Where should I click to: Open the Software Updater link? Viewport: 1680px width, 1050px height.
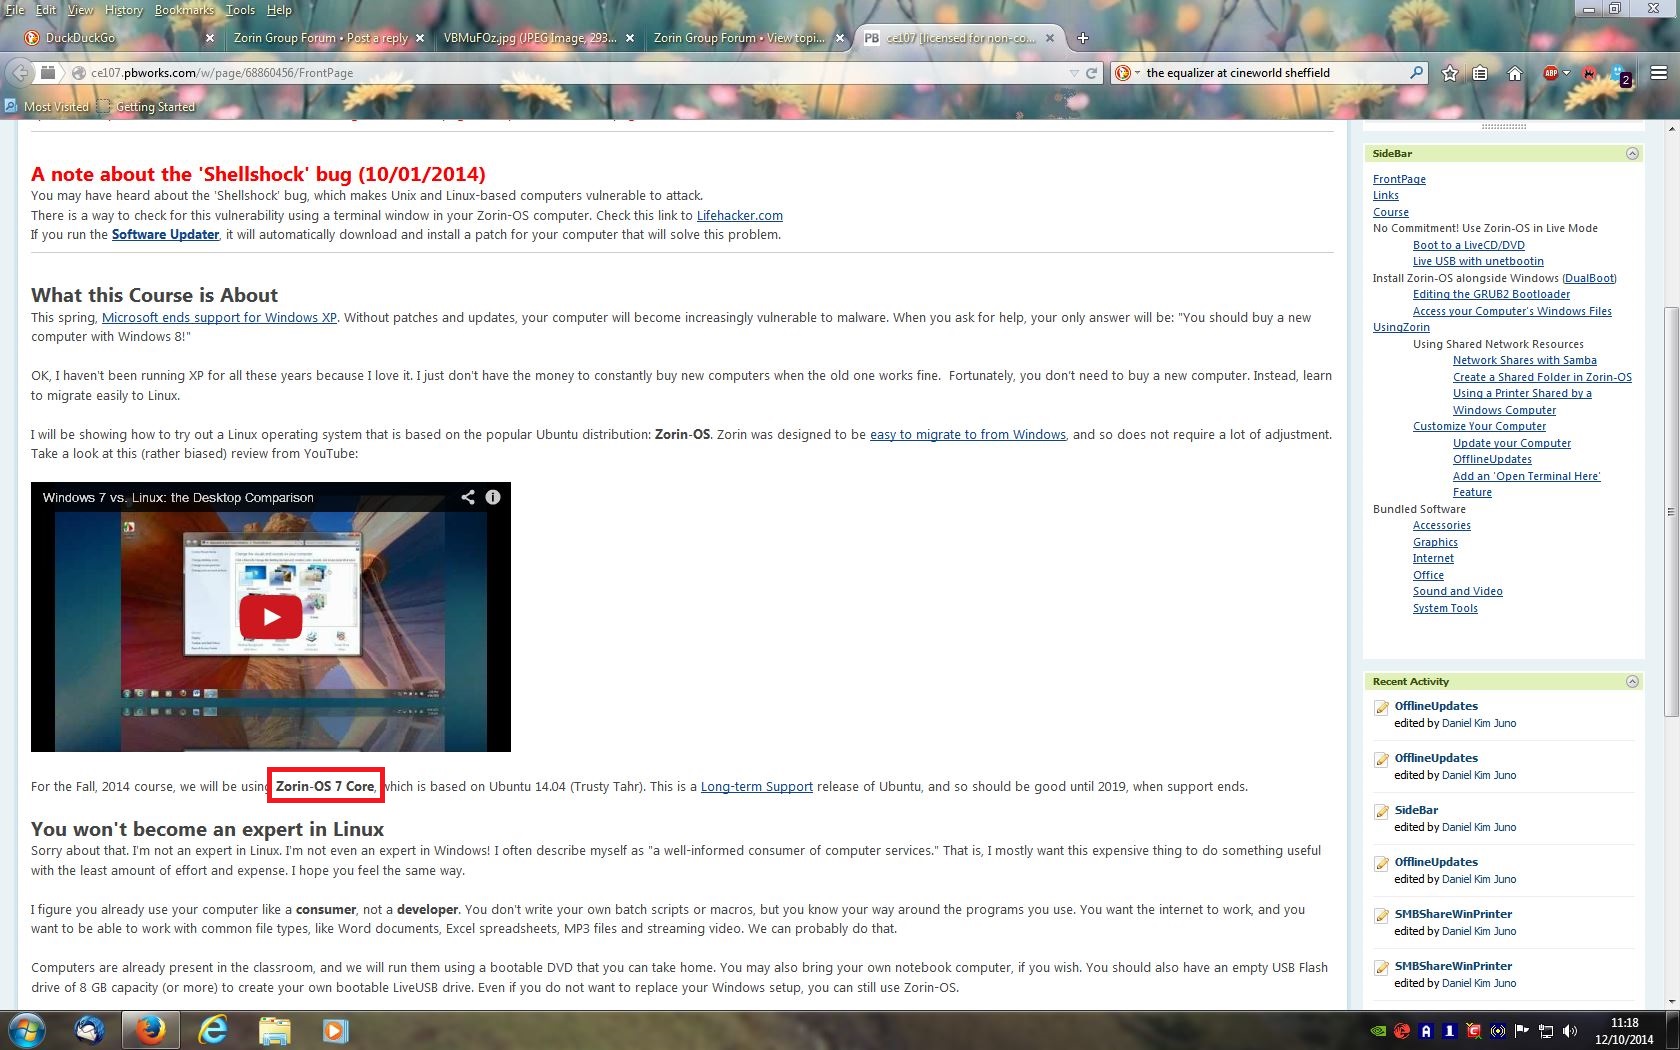(x=165, y=235)
